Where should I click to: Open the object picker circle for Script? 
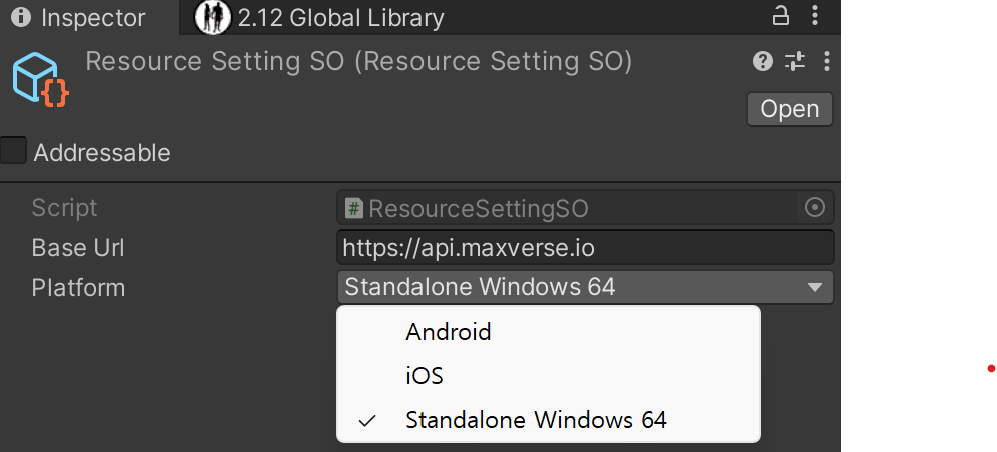coord(815,207)
